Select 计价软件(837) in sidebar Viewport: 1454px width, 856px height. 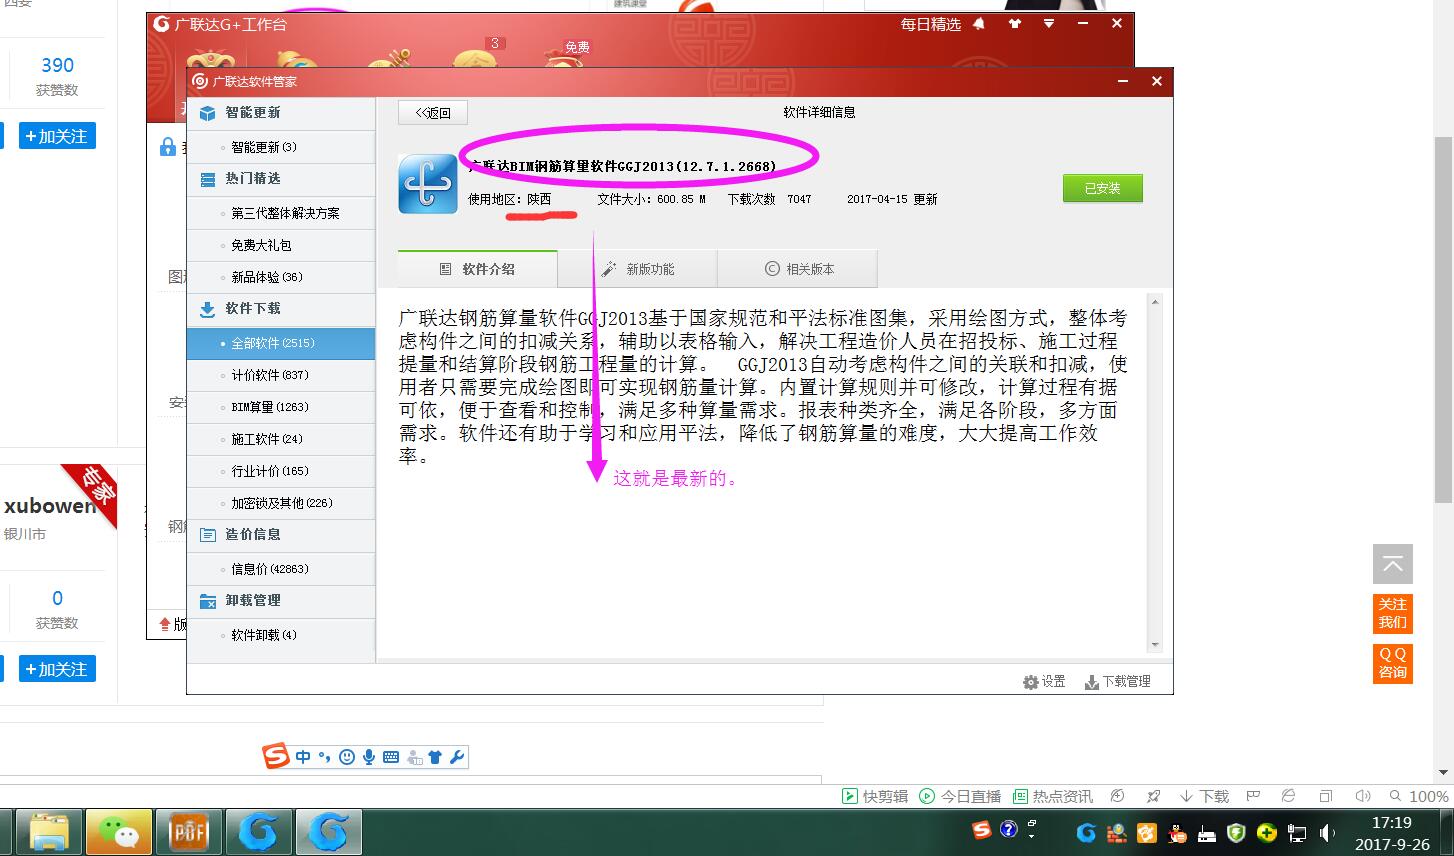pos(281,375)
